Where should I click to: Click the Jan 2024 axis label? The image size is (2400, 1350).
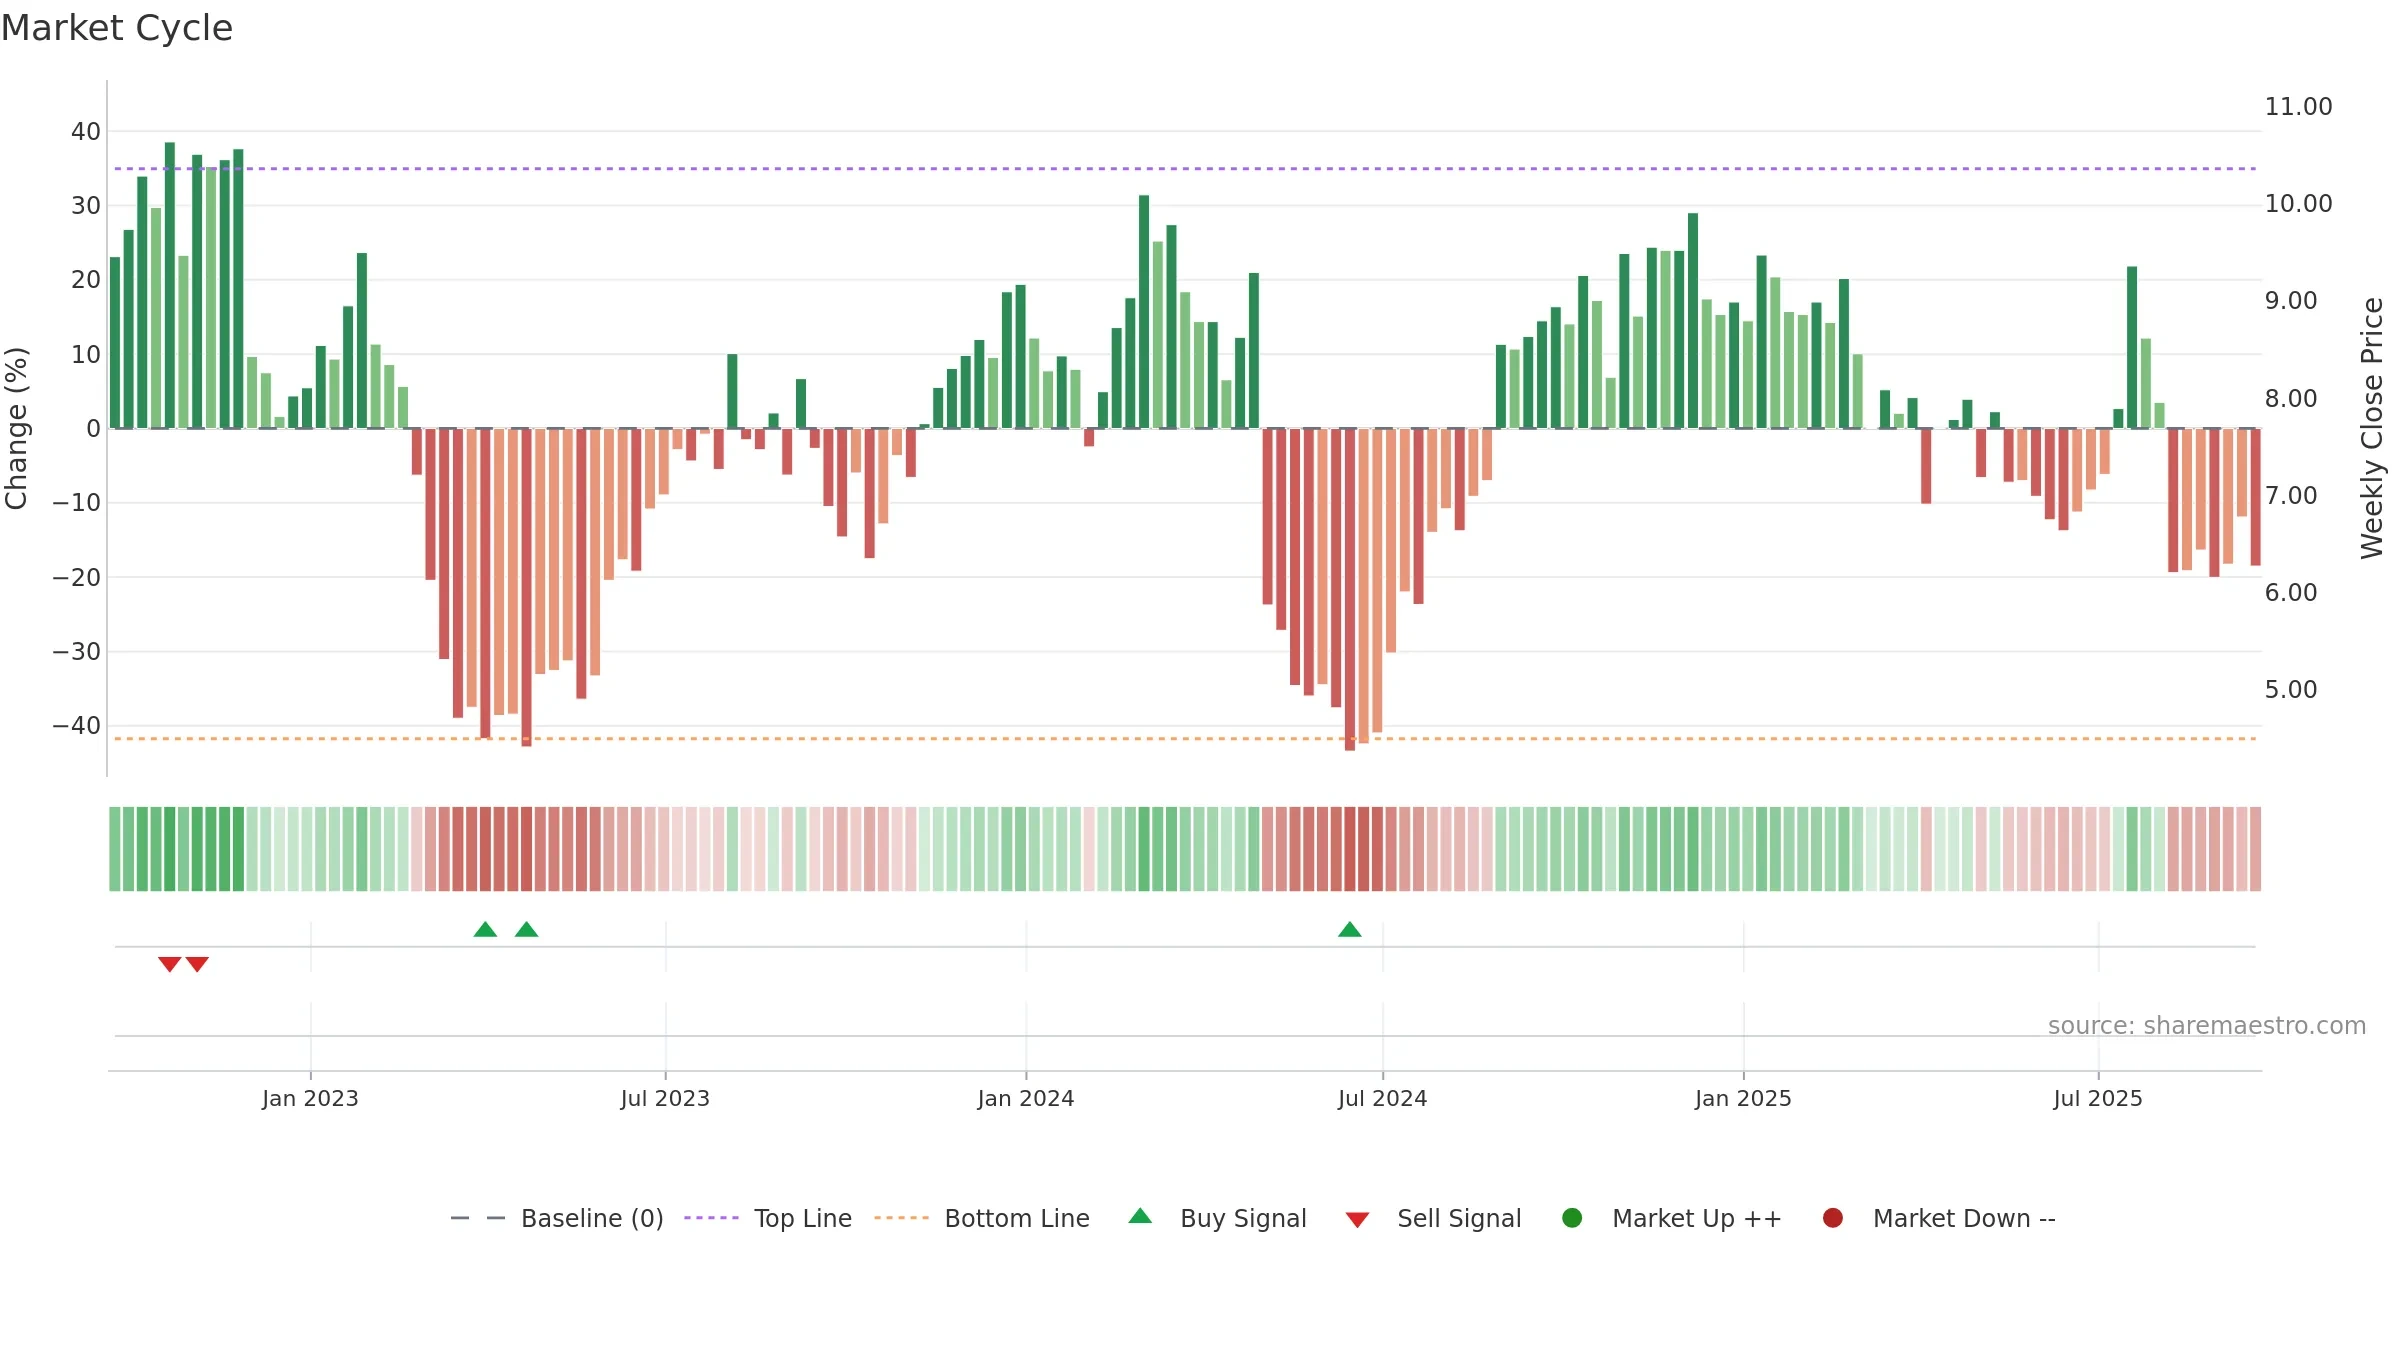tap(1026, 1098)
